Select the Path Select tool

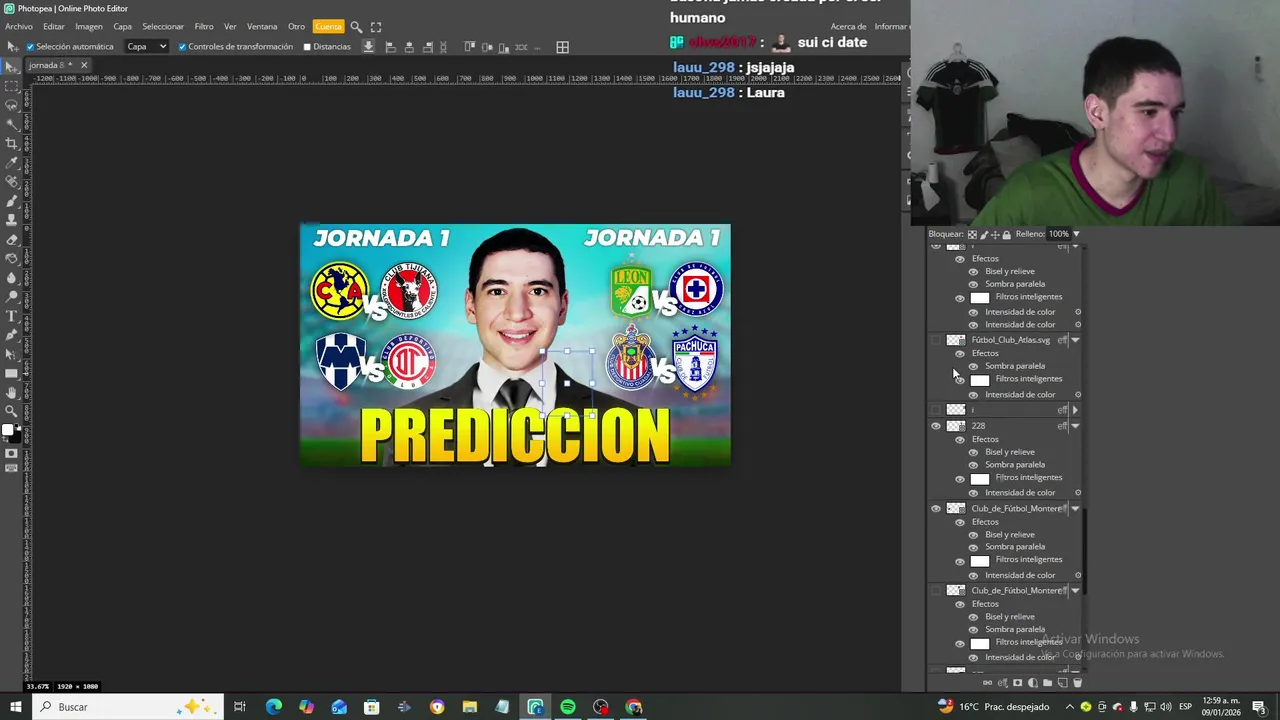click(x=12, y=354)
